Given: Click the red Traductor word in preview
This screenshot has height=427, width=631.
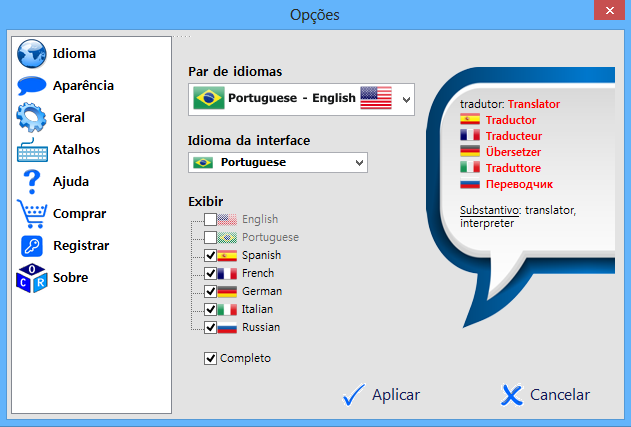Looking at the screenshot, I should point(511,120).
